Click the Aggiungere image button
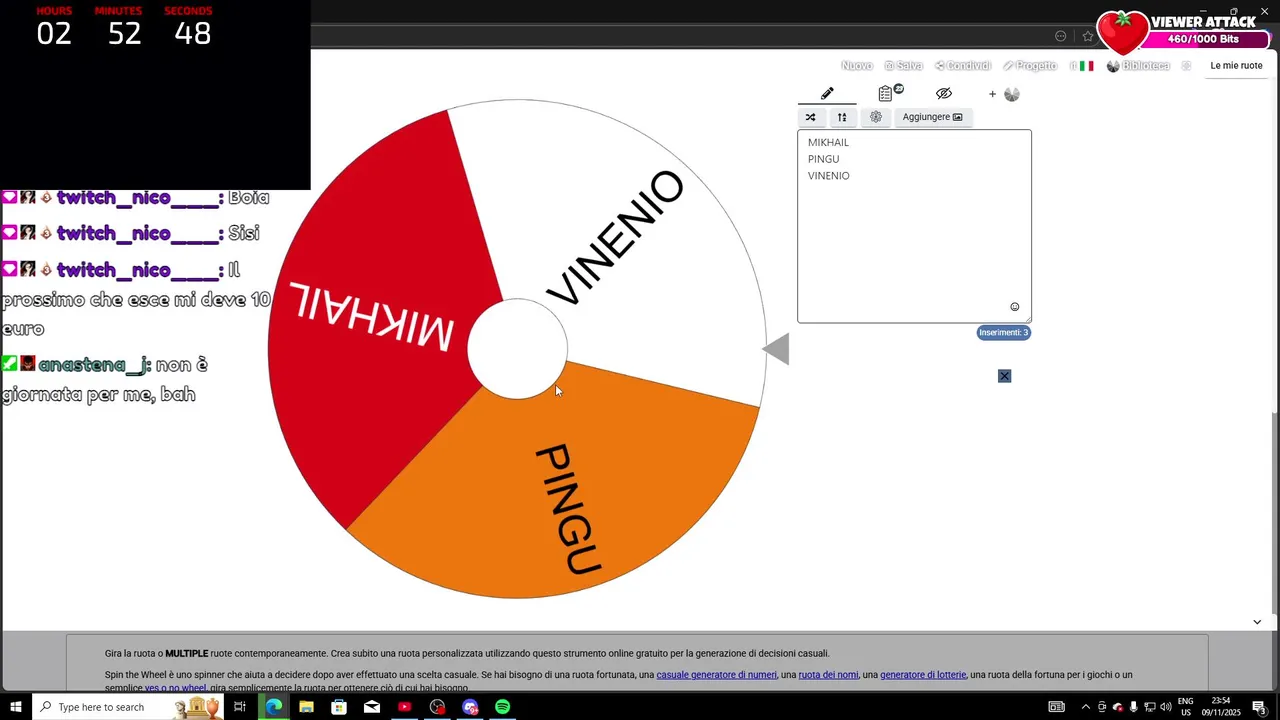 click(932, 117)
